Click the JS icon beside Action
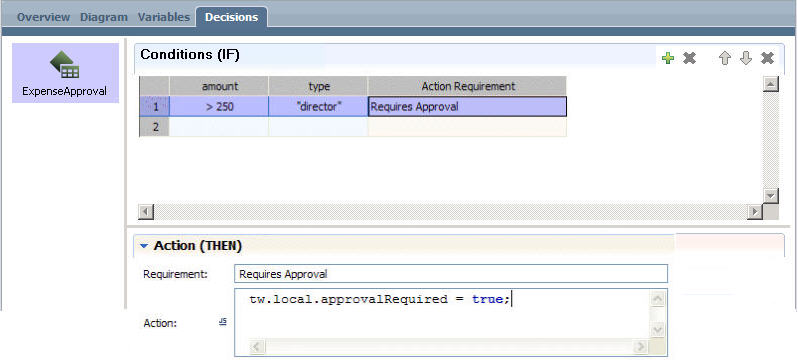 222,321
